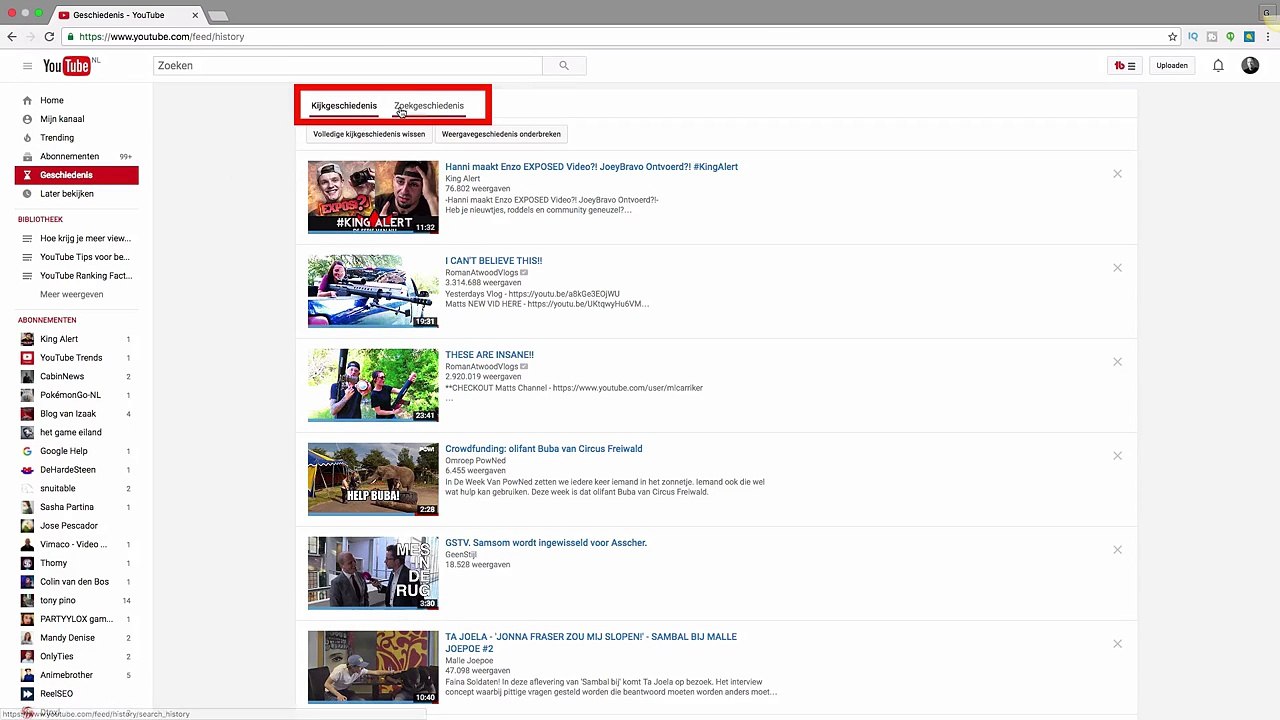Reload the page
This screenshot has height=720, width=1280.
click(49, 37)
